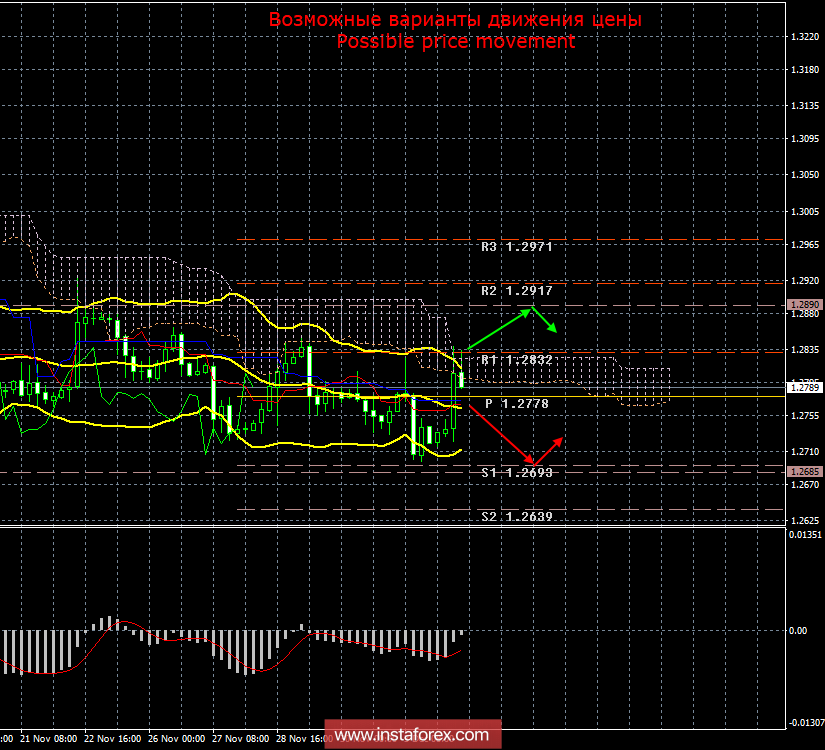Click the 'Possible price movement' title text

click(456, 42)
